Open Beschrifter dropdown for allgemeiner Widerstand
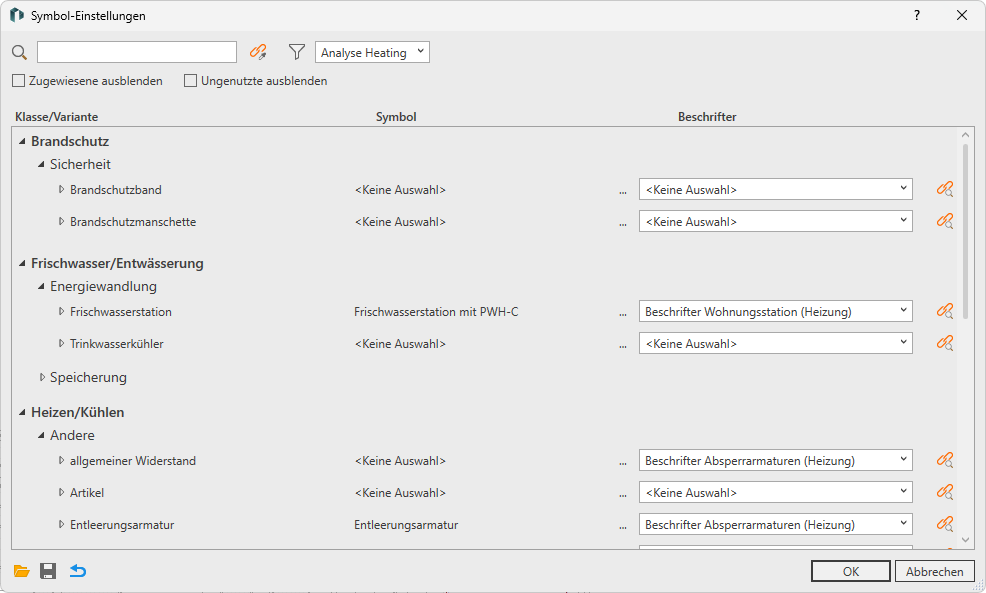986x593 pixels. (775, 460)
